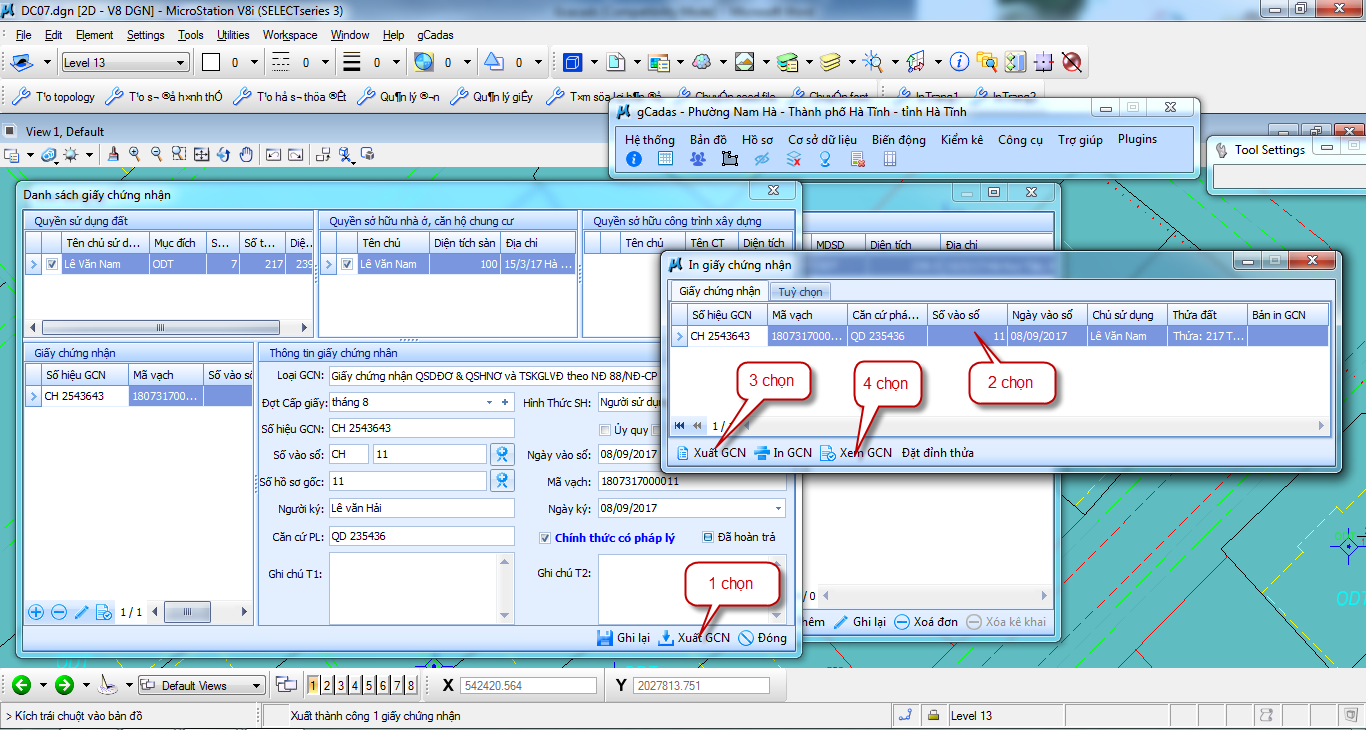The image size is (1366, 730).
Task: Toggle the Ủy quyền checkbox
Action: [x=604, y=430]
